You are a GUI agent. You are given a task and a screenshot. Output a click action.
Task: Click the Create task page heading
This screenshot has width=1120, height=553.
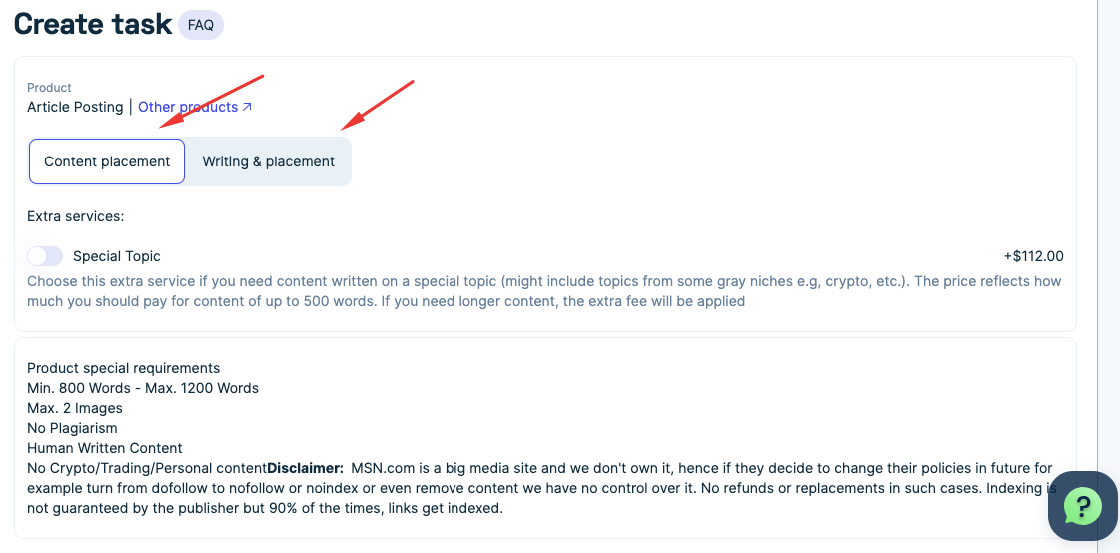pos(93,24)
